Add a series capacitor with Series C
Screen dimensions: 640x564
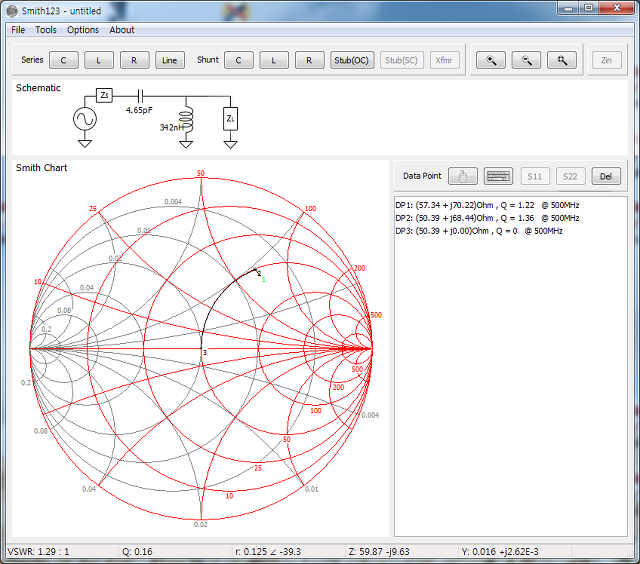[64, 60]
